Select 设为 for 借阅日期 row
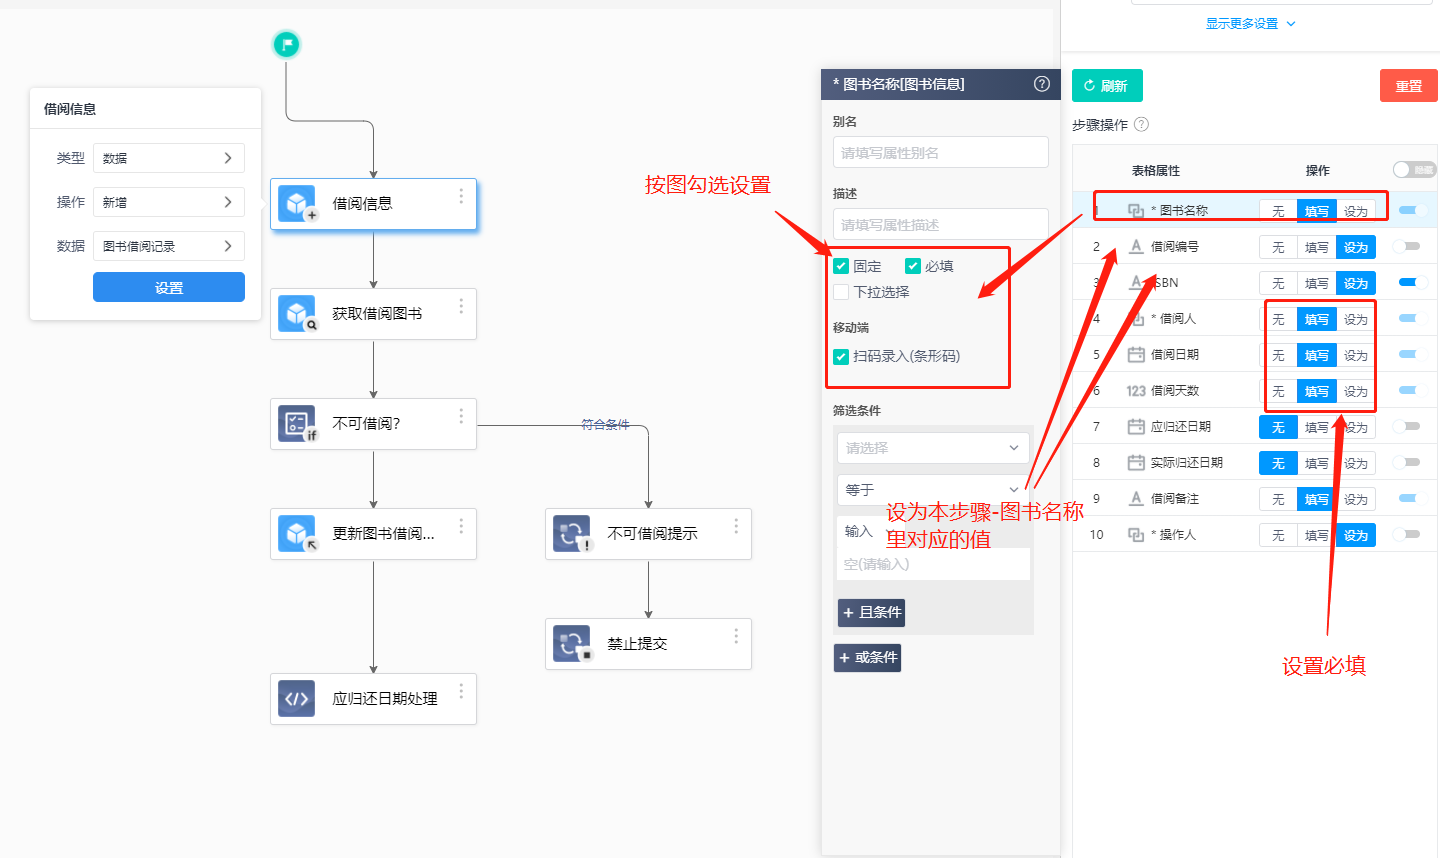 click(x=1356, y=355)
